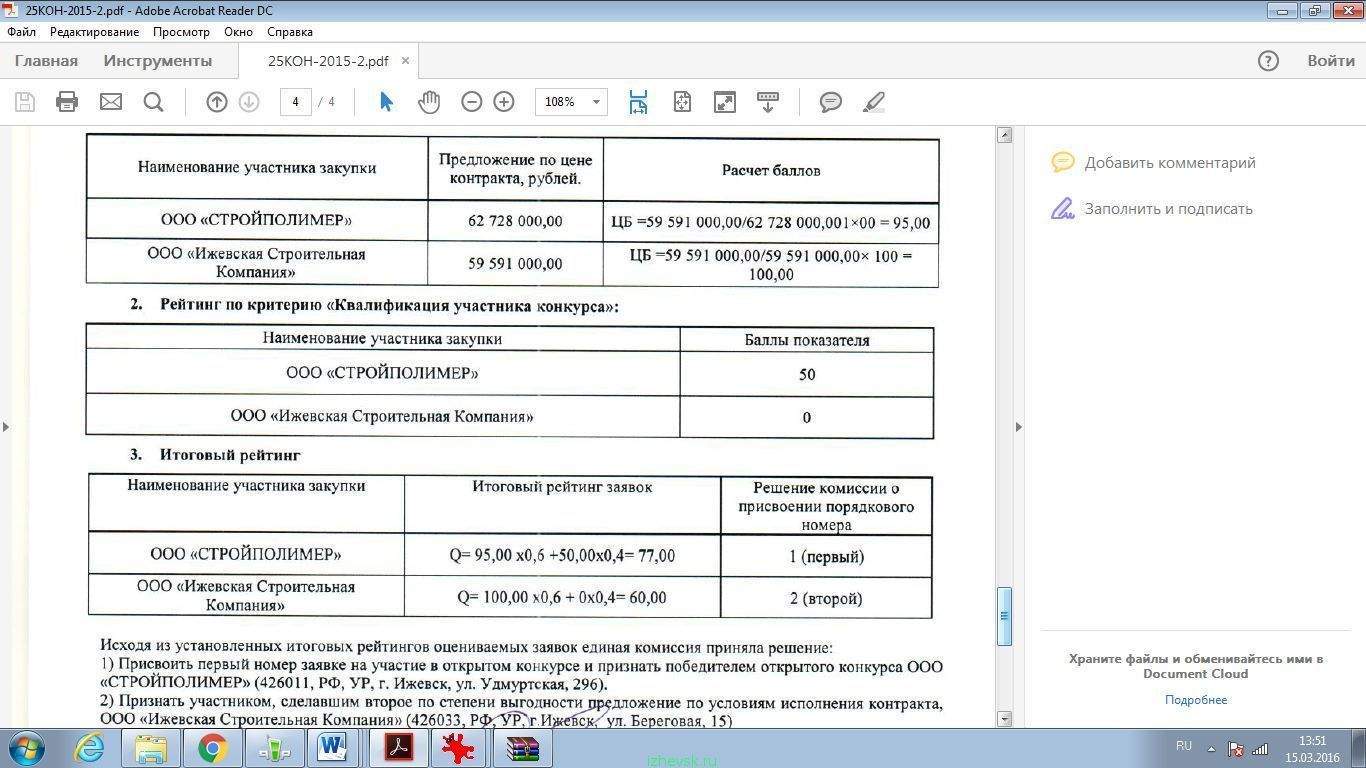Select the 25КОН-2015-2.pdf document tab

tap(328, 61)
